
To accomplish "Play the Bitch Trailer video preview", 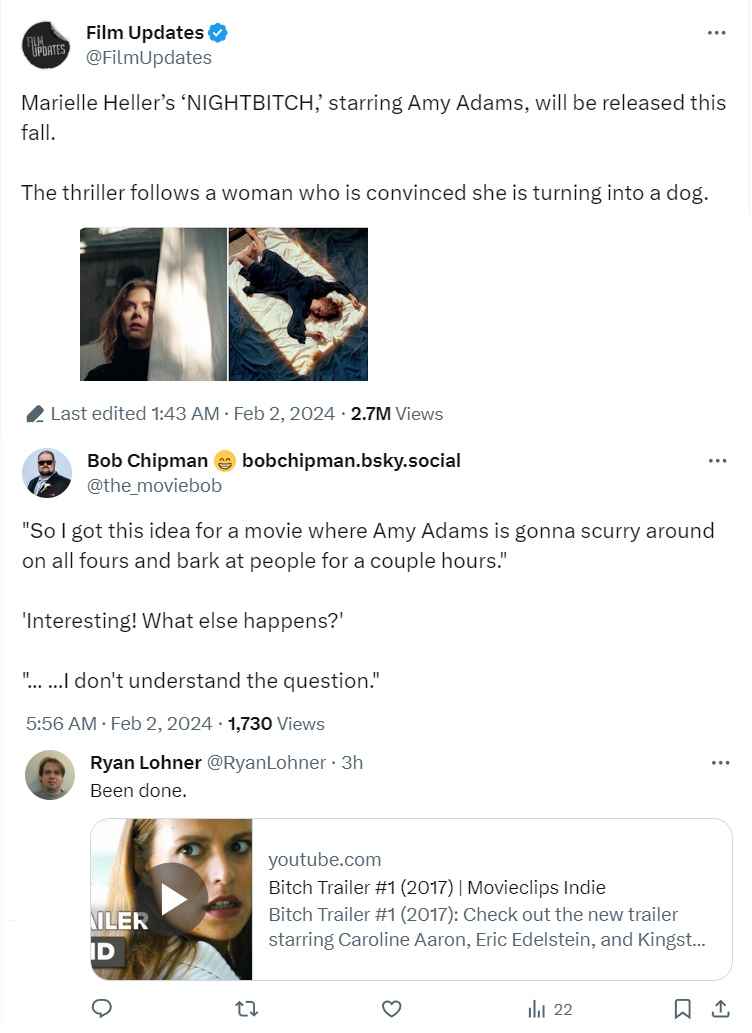I will pos(173,899).
